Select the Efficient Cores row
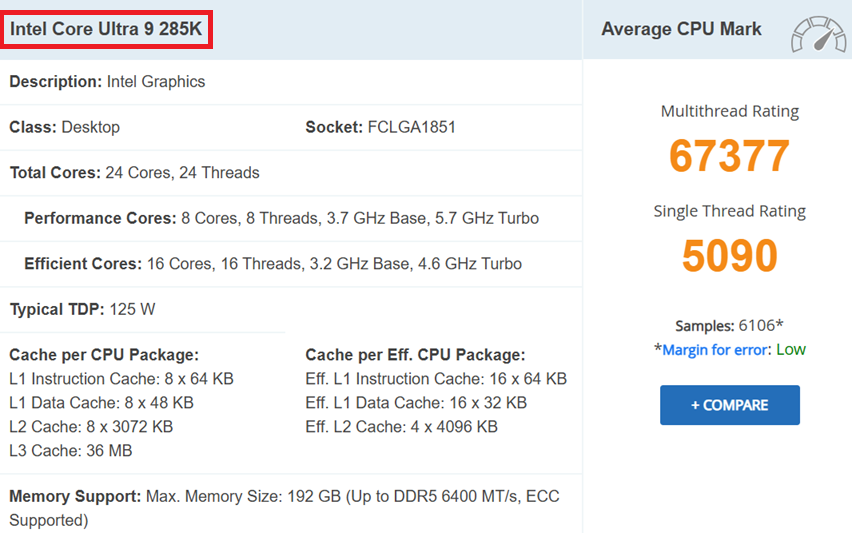Screen dimensions: 852x533 (272, 264)
